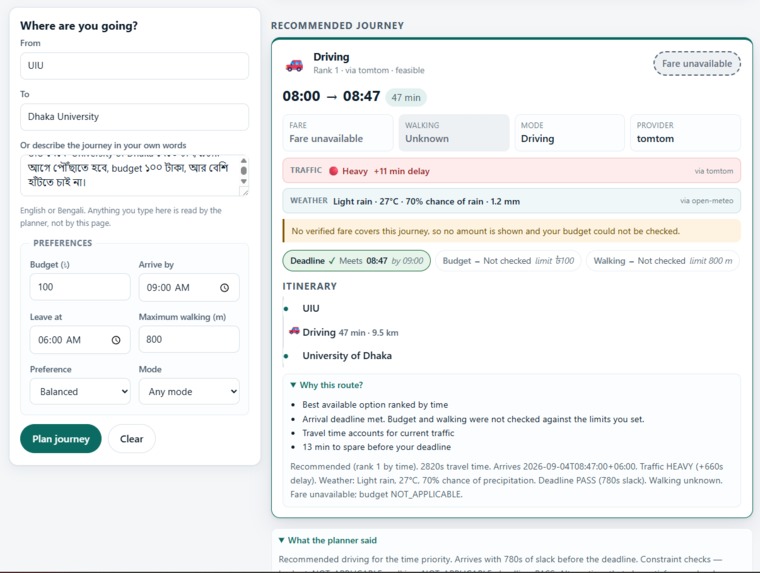Click the clock icon in Leave at field

[x=116, y=340]
